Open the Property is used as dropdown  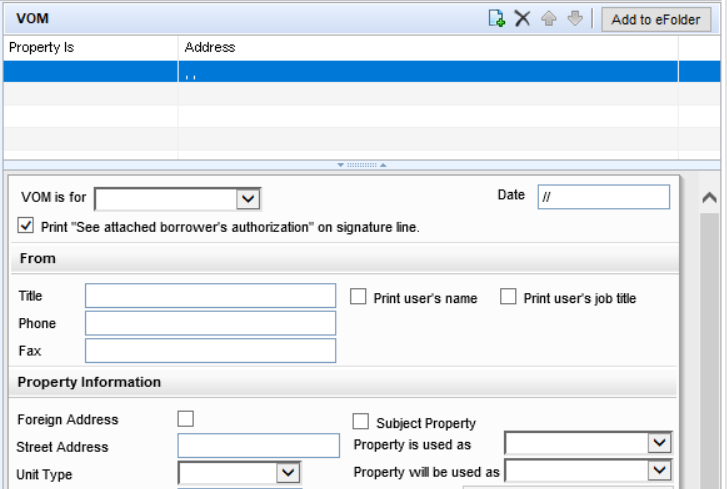(659, 443)
